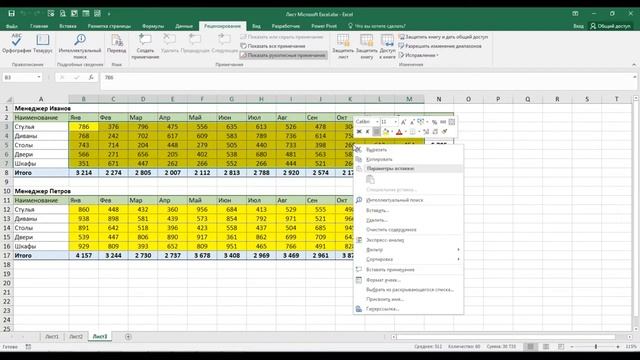Choose Вырезать in the context menu
This screenshot has width=640, height=360.
pos(408,150)
